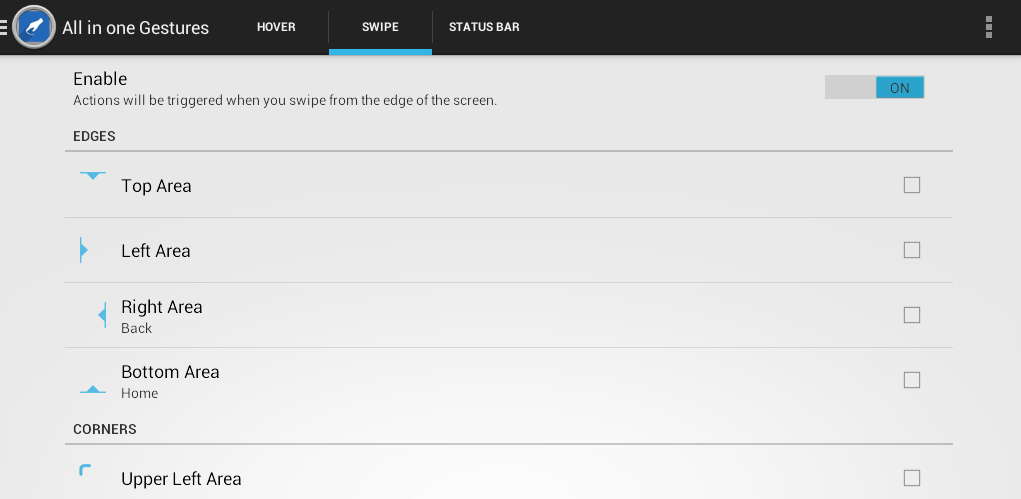Check the Left Area checkbox
This screenshot has width=1021, height=499.
point(912,250)
